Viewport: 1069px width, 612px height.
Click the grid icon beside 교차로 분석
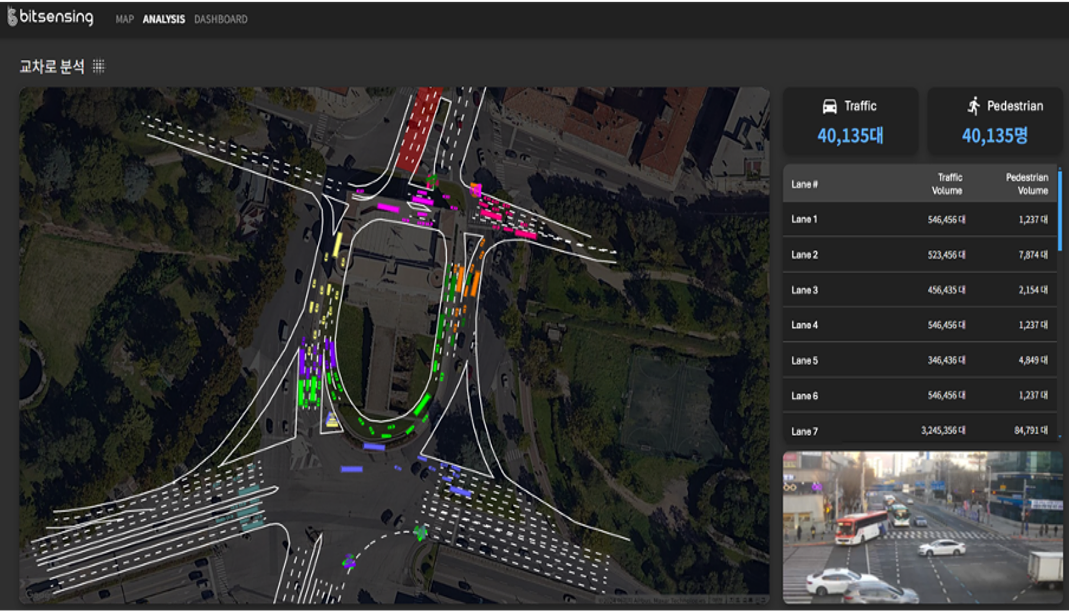pos(99,66)
